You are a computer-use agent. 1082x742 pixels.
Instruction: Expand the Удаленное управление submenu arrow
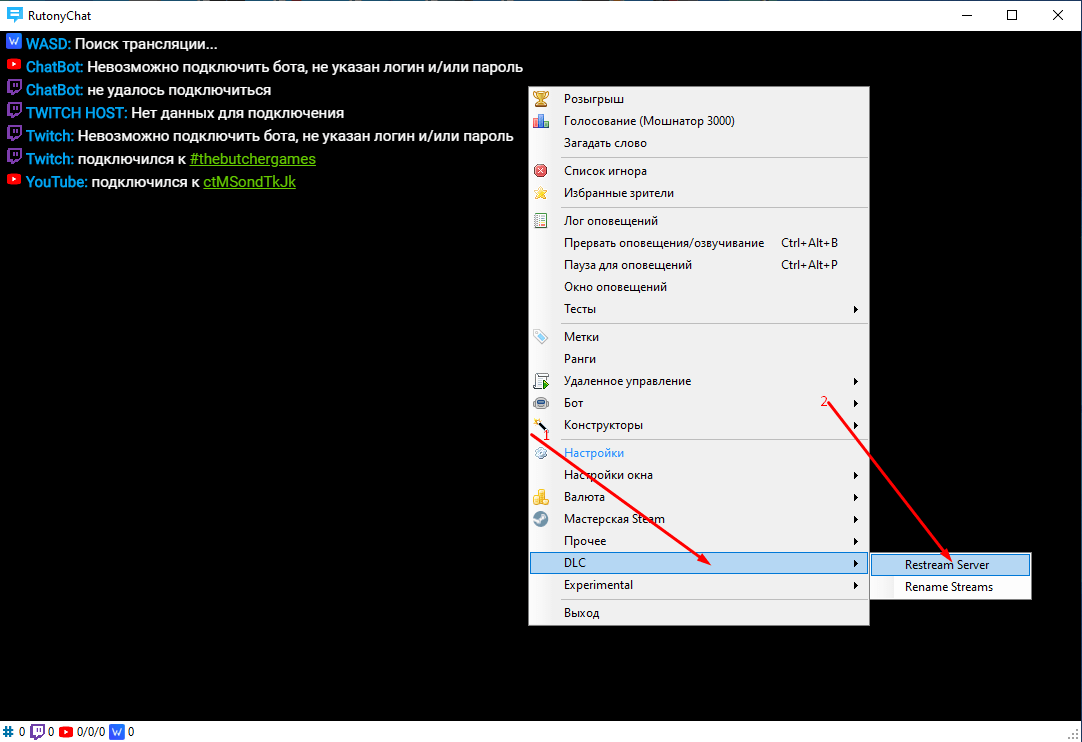coord(856,381)
